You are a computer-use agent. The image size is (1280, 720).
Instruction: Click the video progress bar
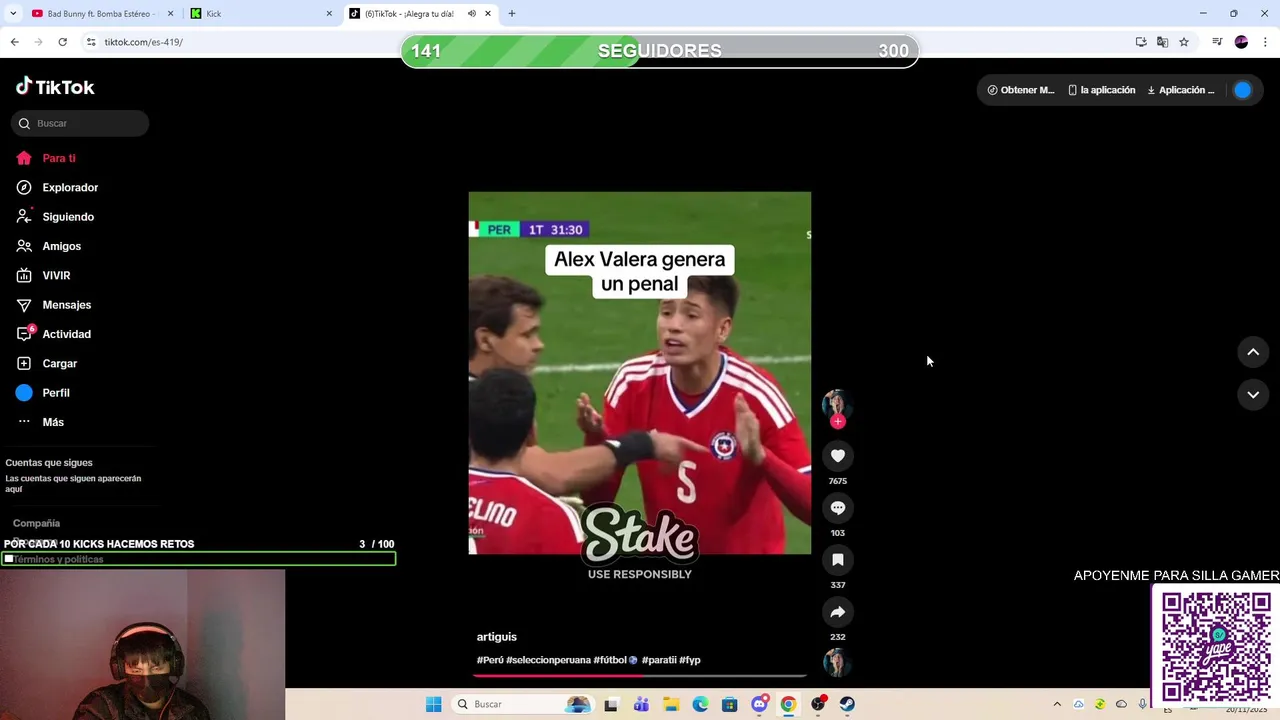pyautogui.click(x=640, y=675)
